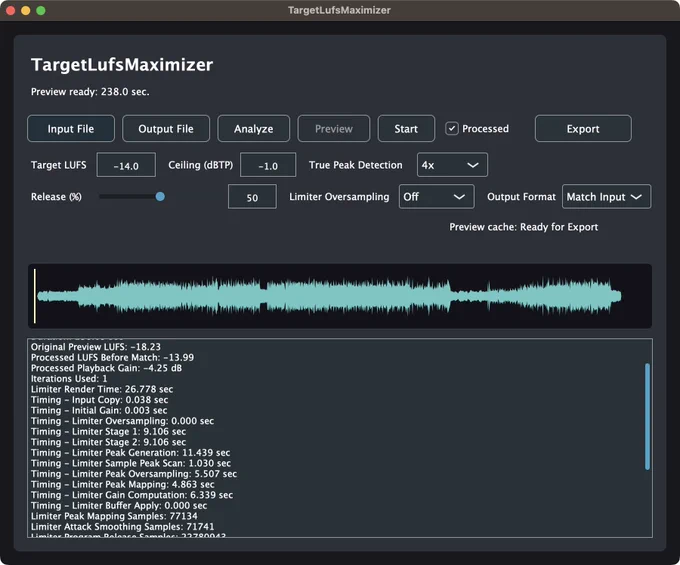Click the Release percent value field
This screenshot has height=565, width=680.
click(x=252, y=197)
